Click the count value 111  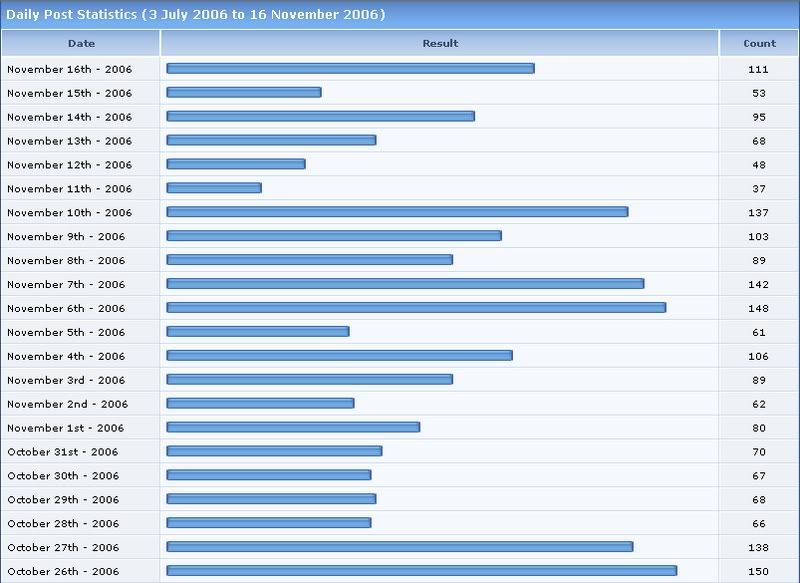759,69
